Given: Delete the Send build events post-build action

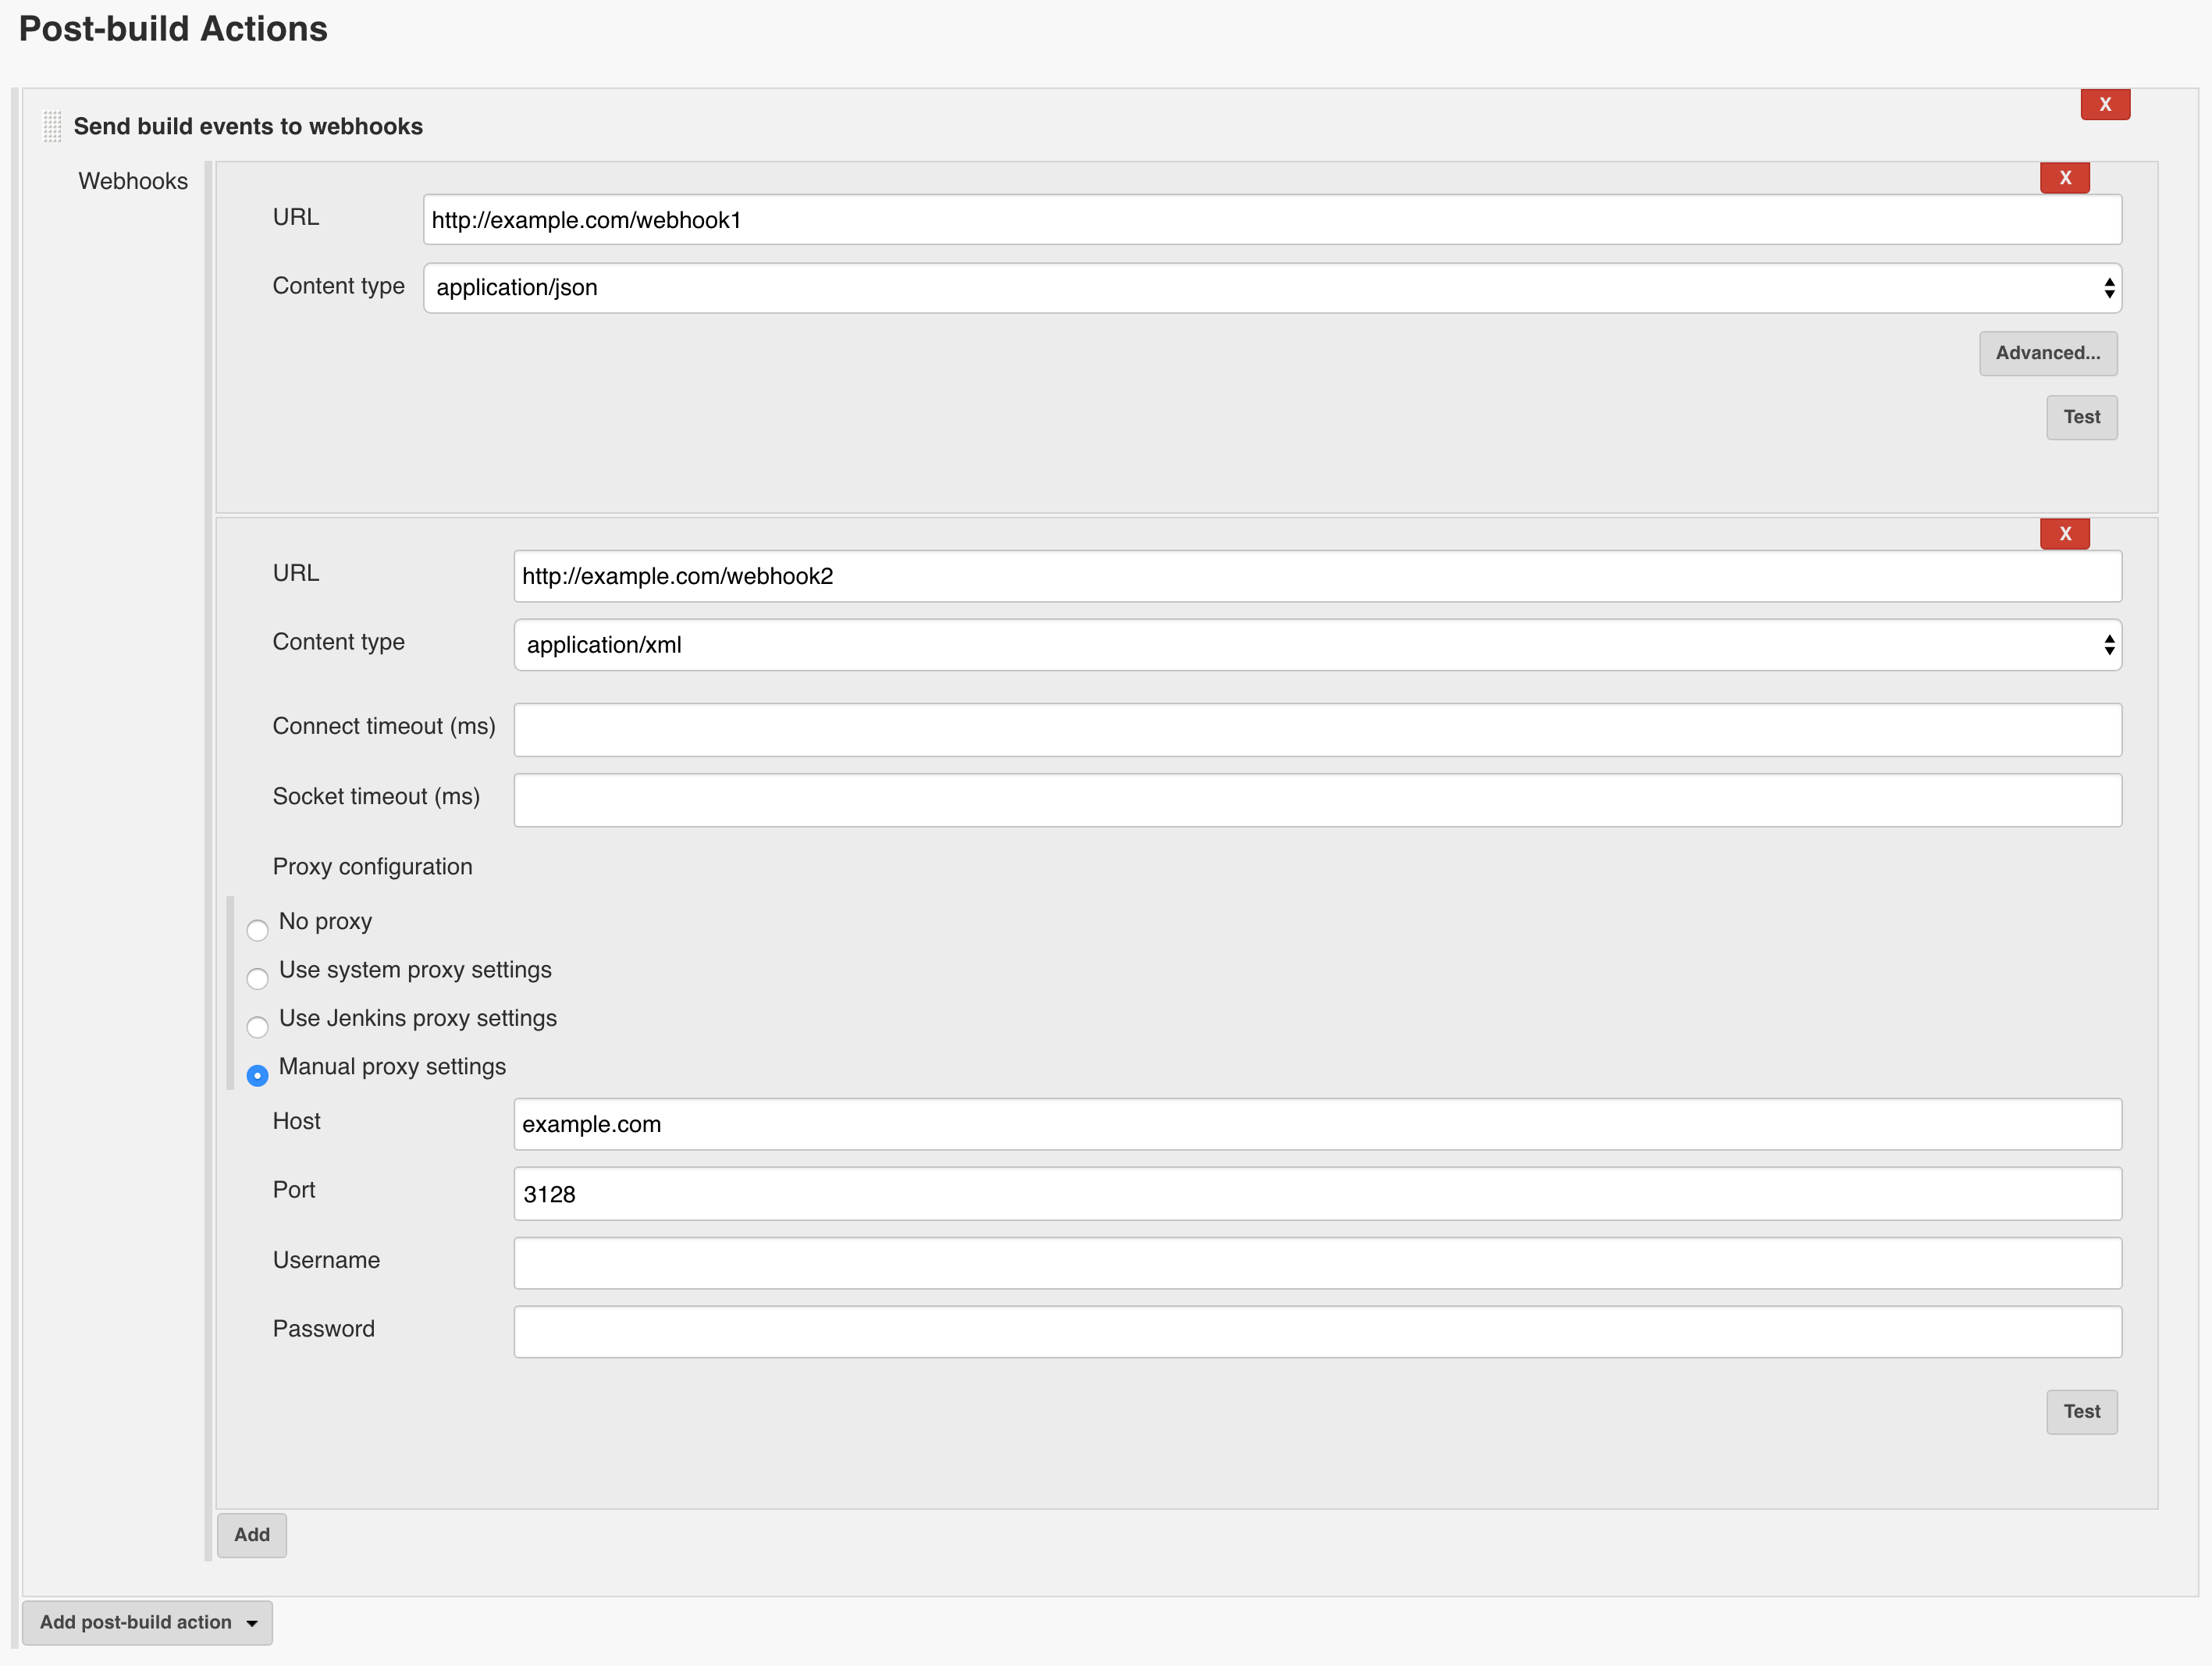Looking at the screenshot, I should coord(2104,104).
